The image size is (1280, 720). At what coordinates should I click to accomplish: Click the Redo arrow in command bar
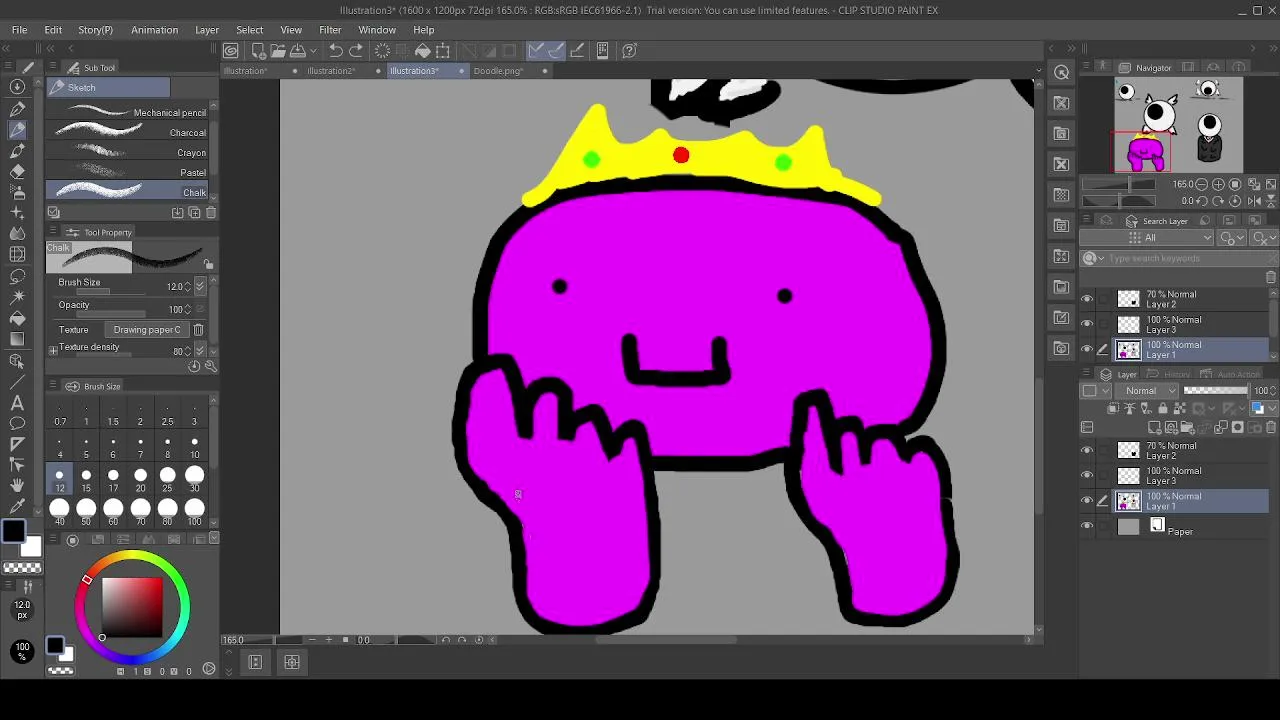point(356,50)
